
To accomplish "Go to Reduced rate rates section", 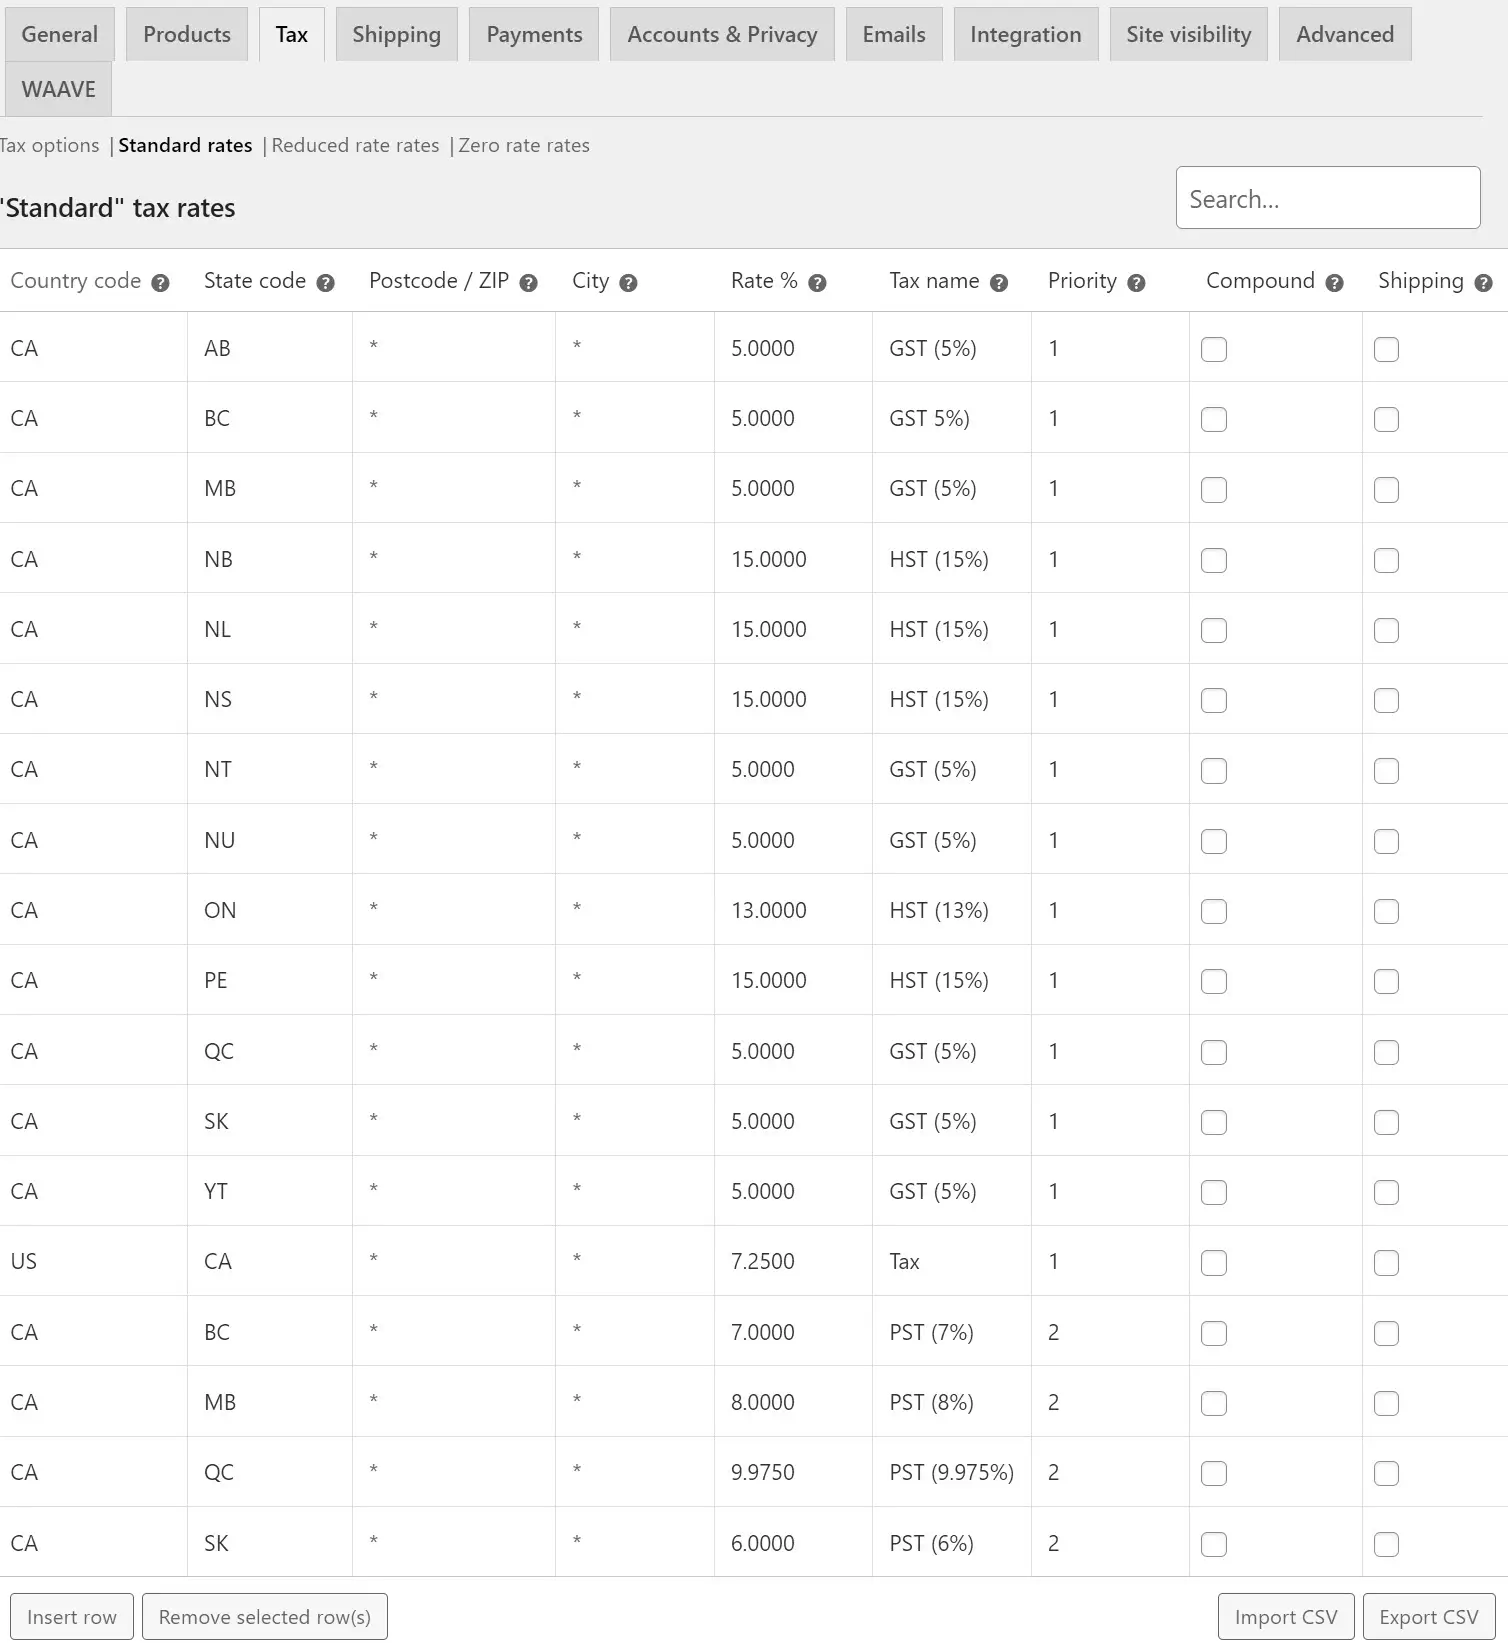I will tap(355, 146).
